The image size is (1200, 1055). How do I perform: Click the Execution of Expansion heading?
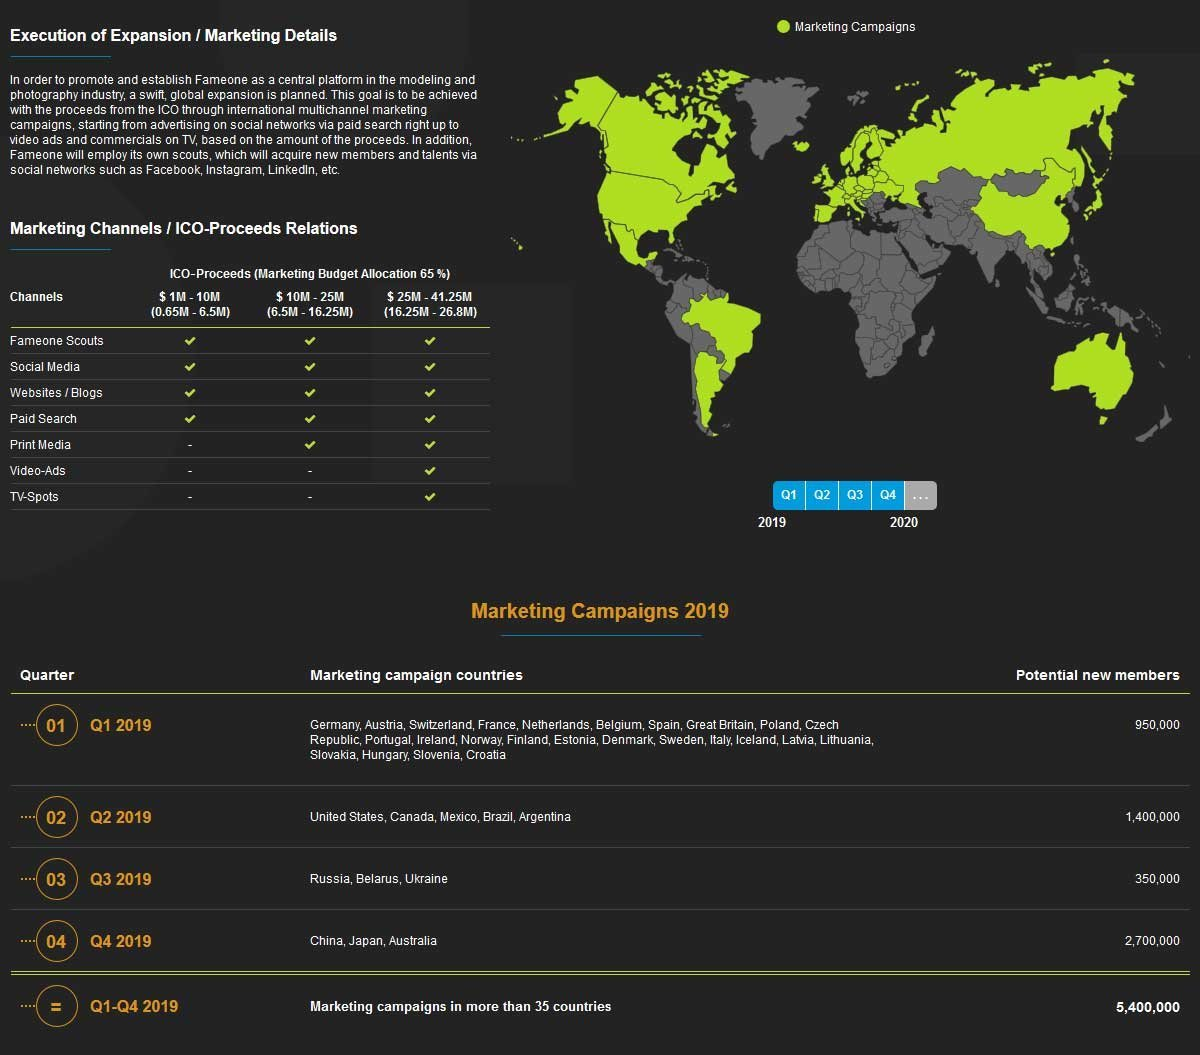(x=173, y=35)
